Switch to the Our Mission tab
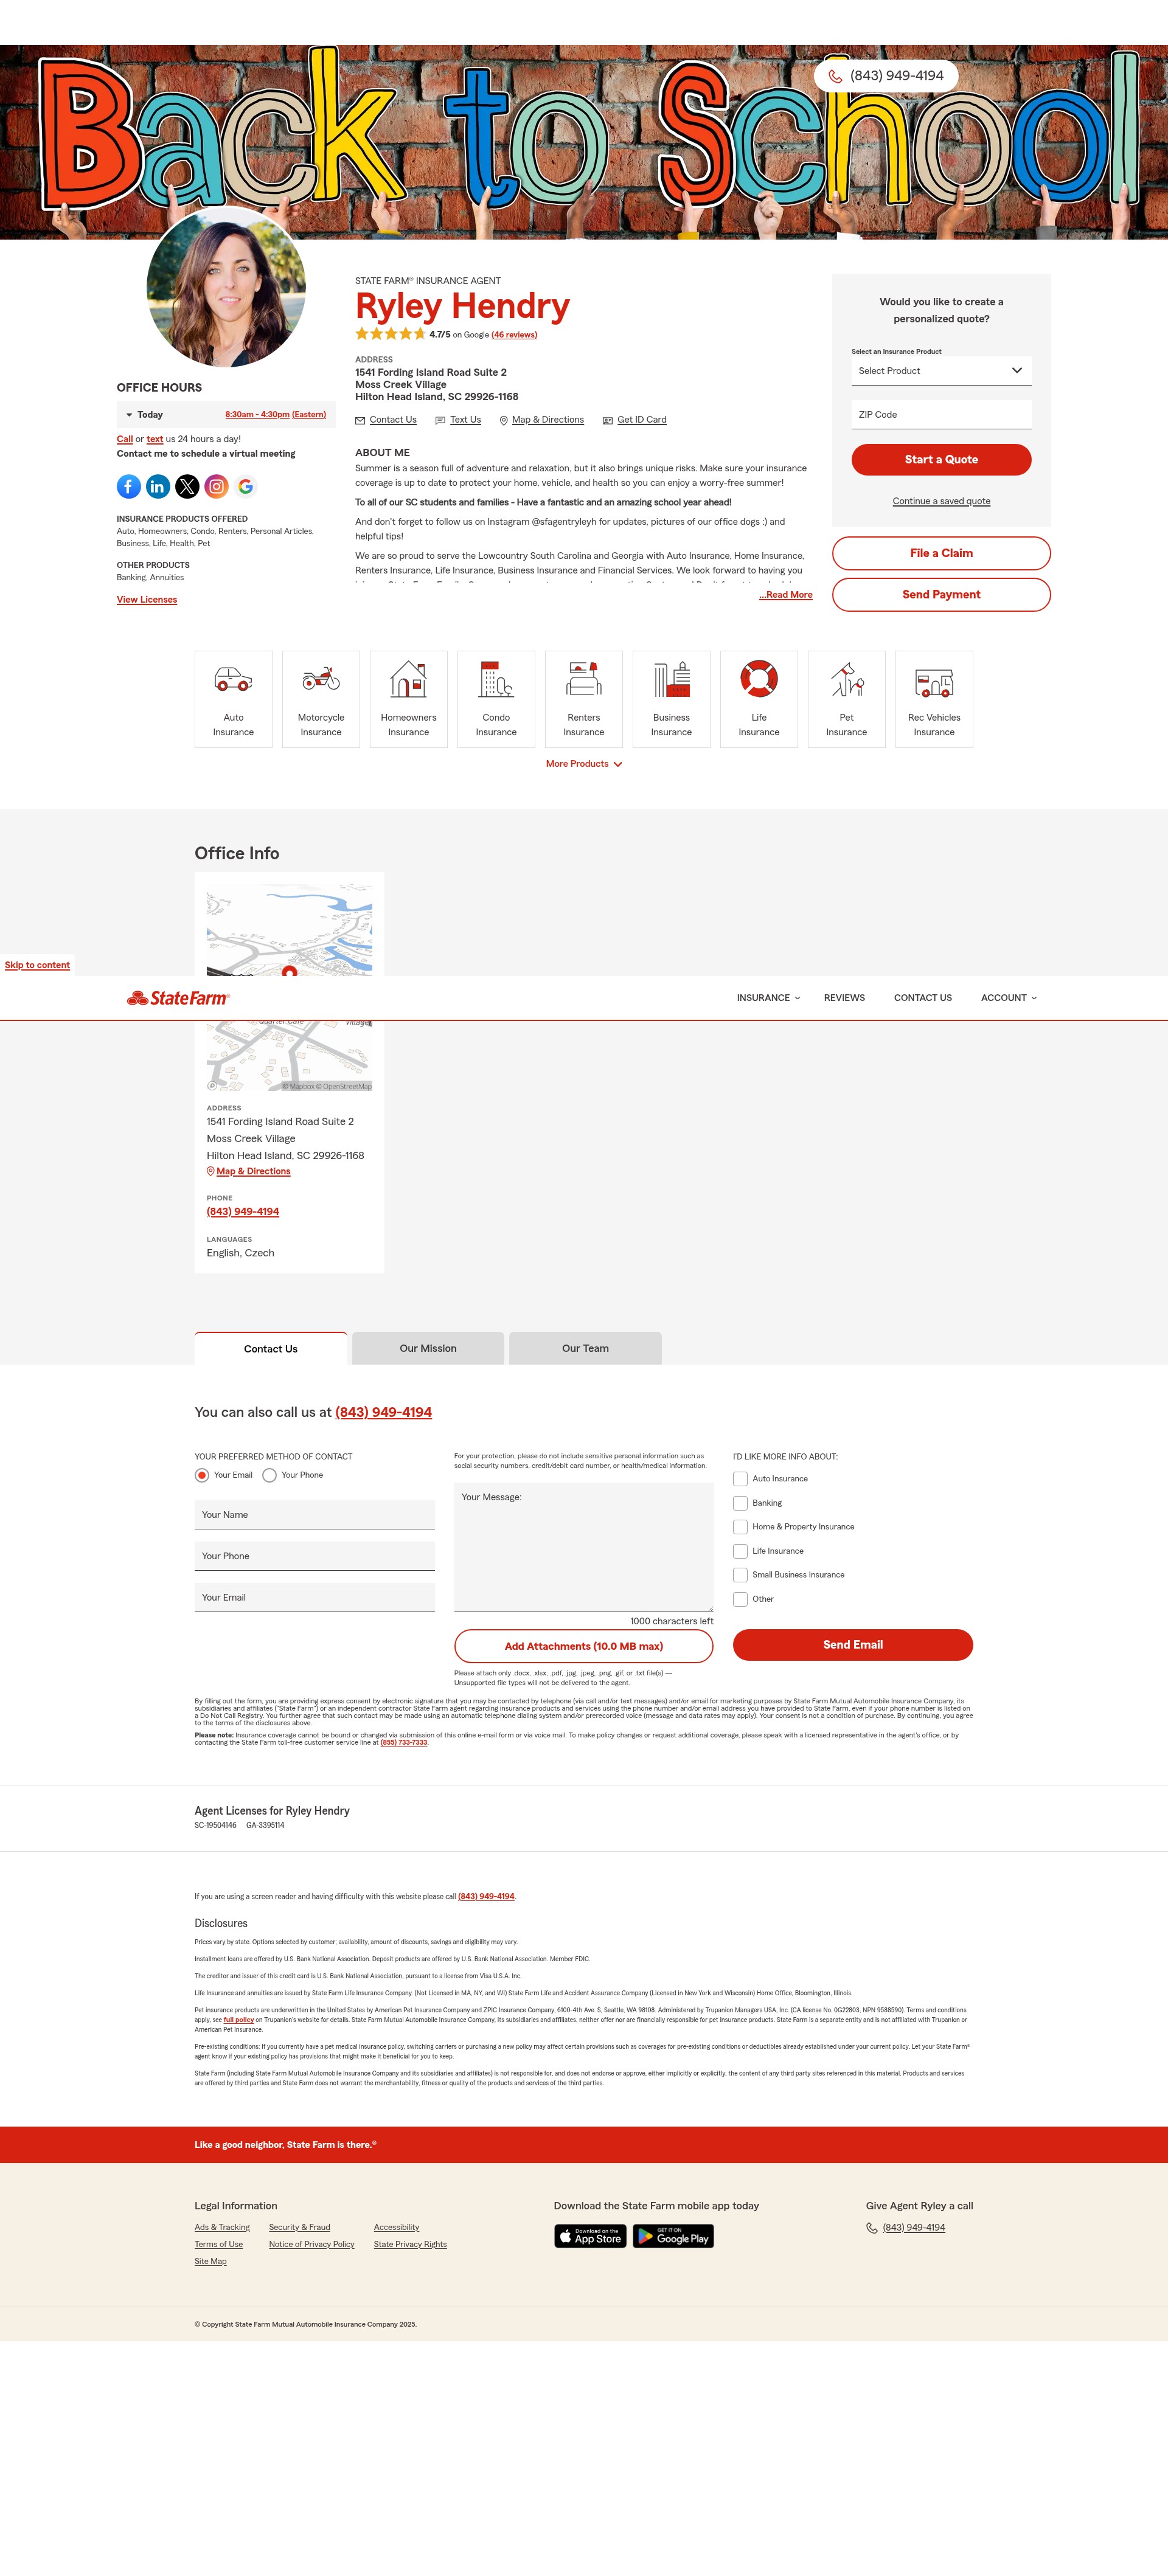The image size is (1168, 2576). click(428, 1348)
